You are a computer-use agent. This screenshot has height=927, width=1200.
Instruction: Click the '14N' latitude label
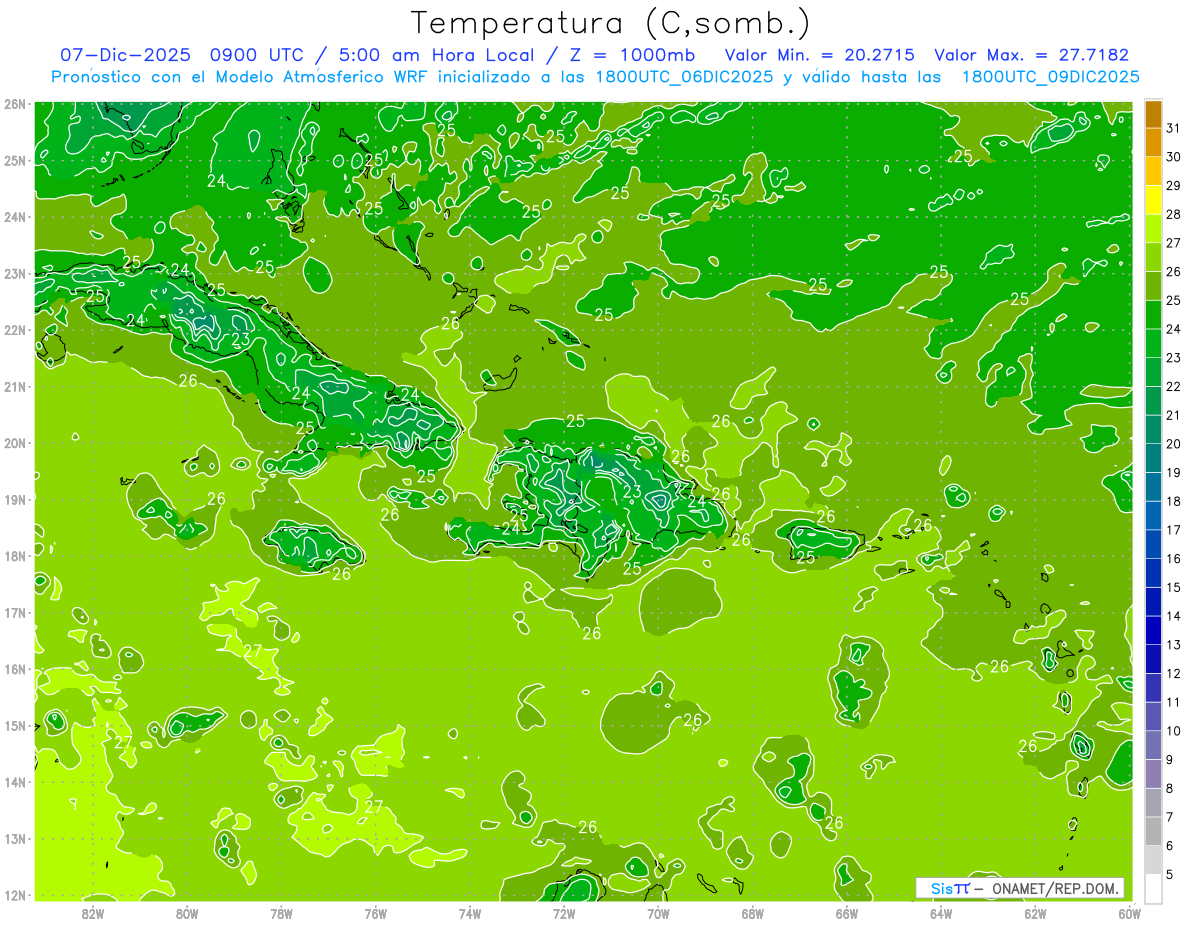pos(15,782)
